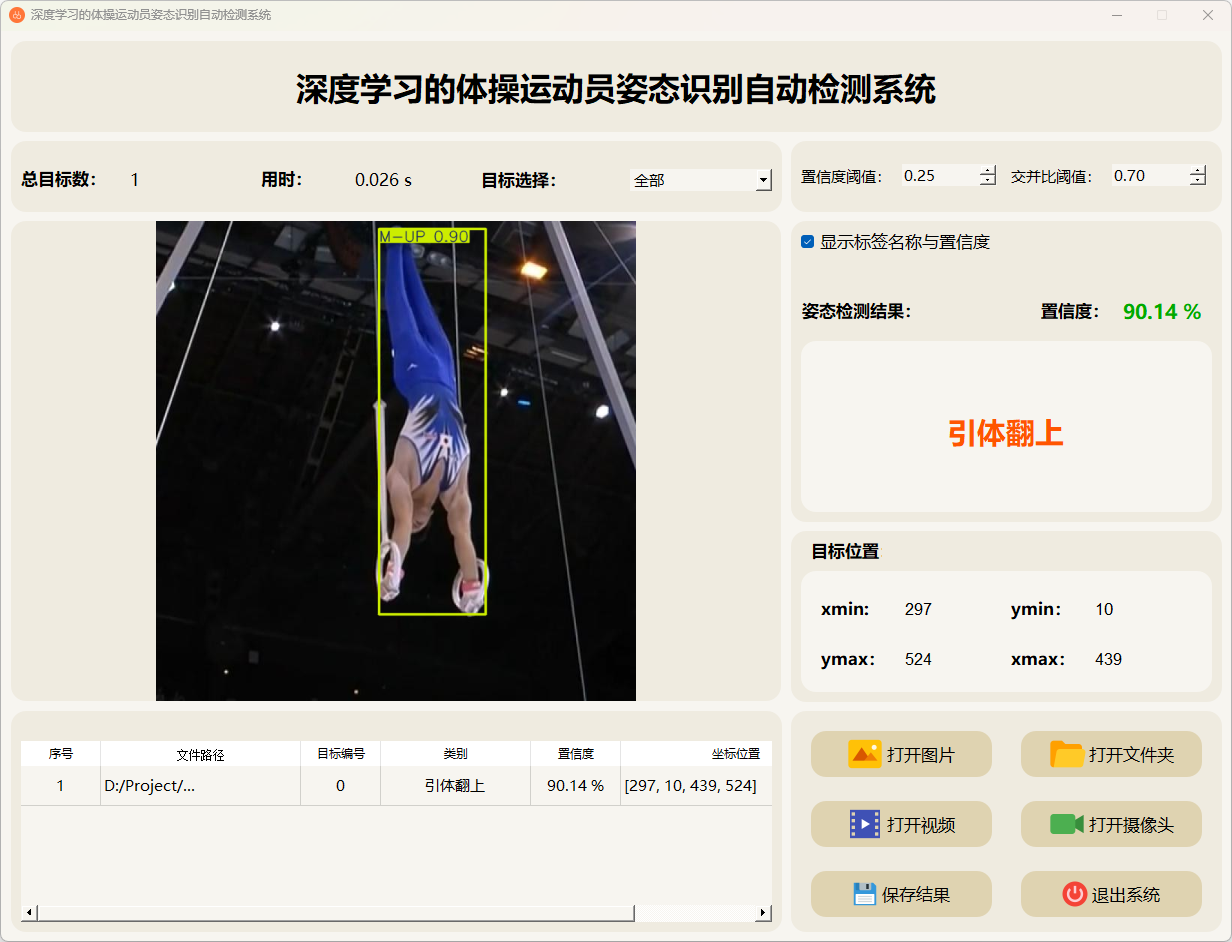Click the confidence threshold value field 0.25
This screenshot has width=1232, height=942.
point(938,176)
